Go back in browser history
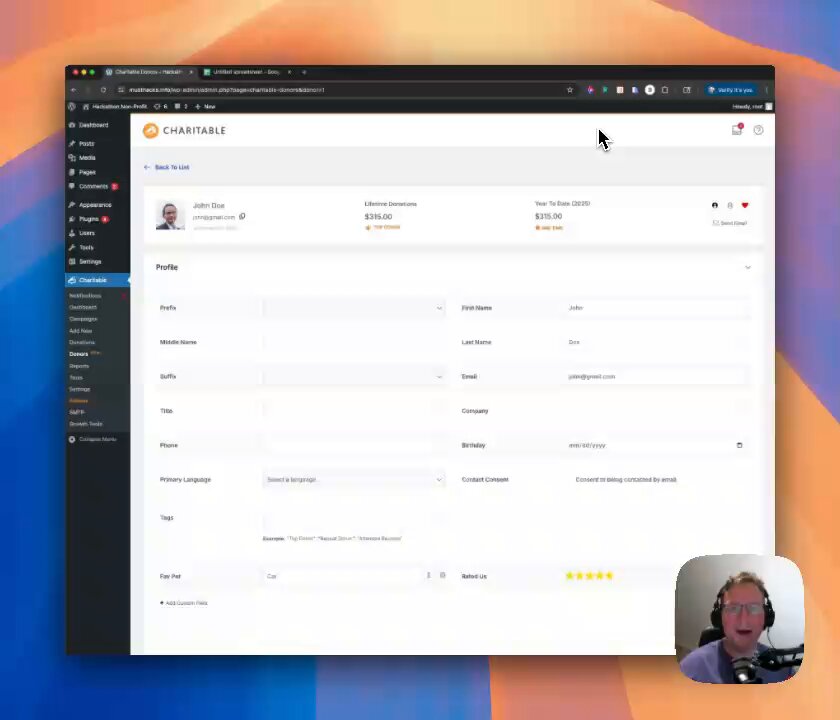The width and height of the screenshot is (840, 720). tap(73, 90)
